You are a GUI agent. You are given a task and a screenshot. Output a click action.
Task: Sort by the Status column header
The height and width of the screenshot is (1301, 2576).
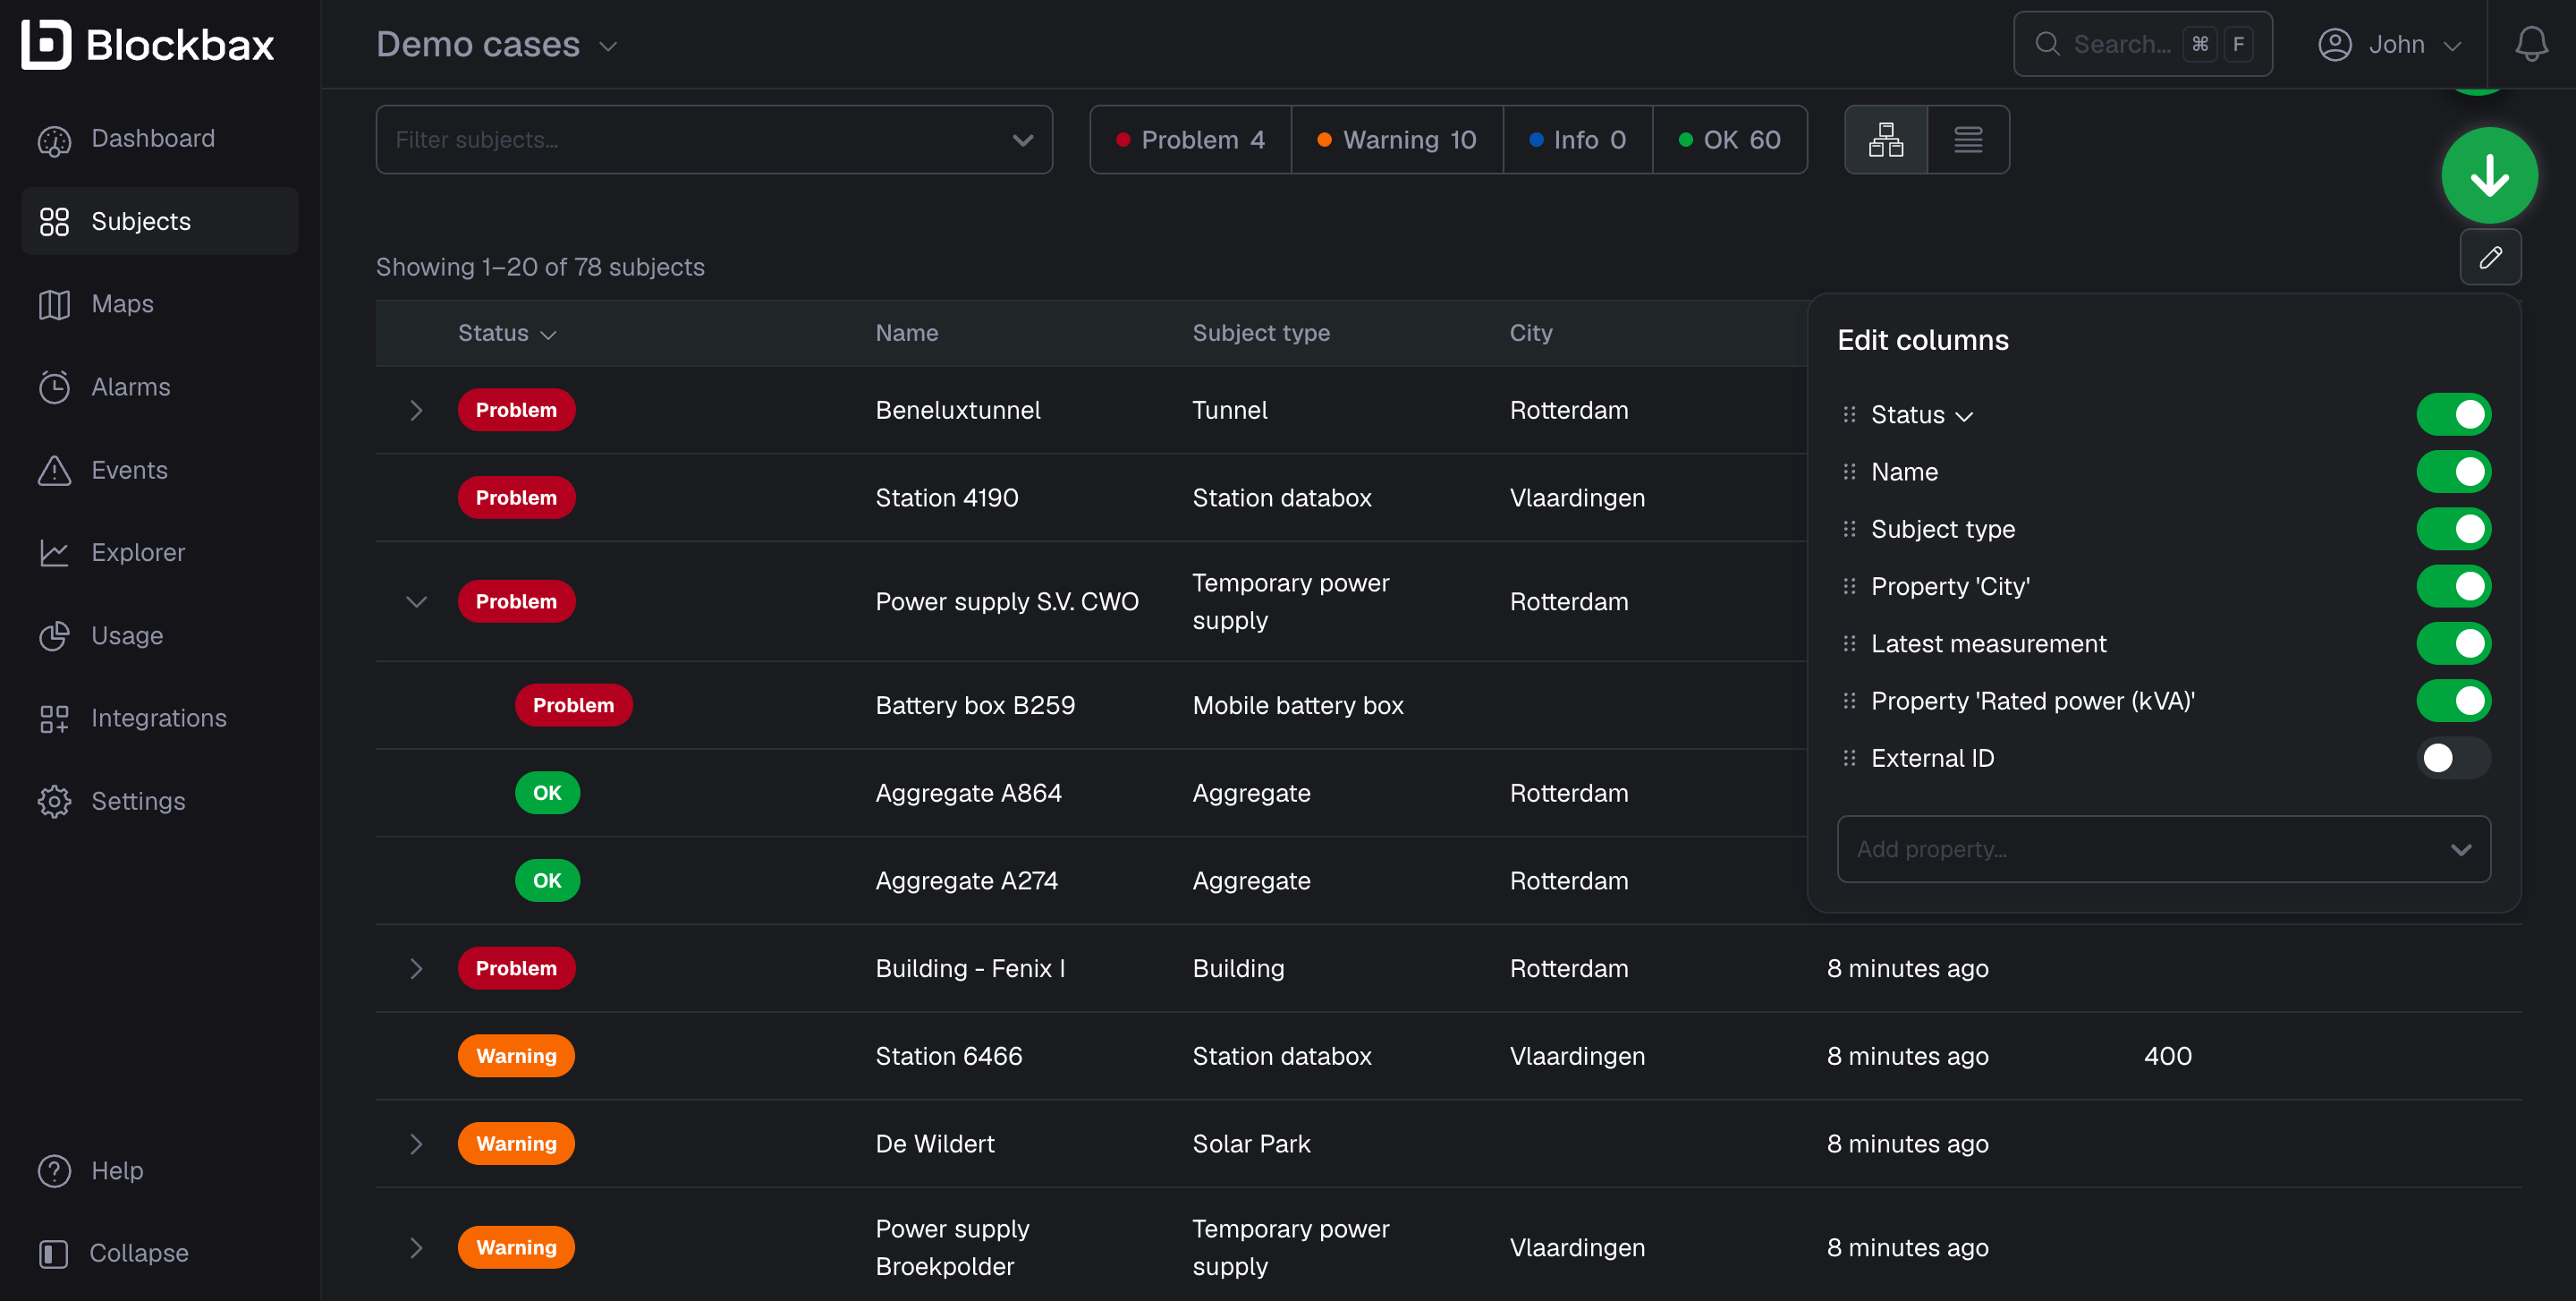507,333
